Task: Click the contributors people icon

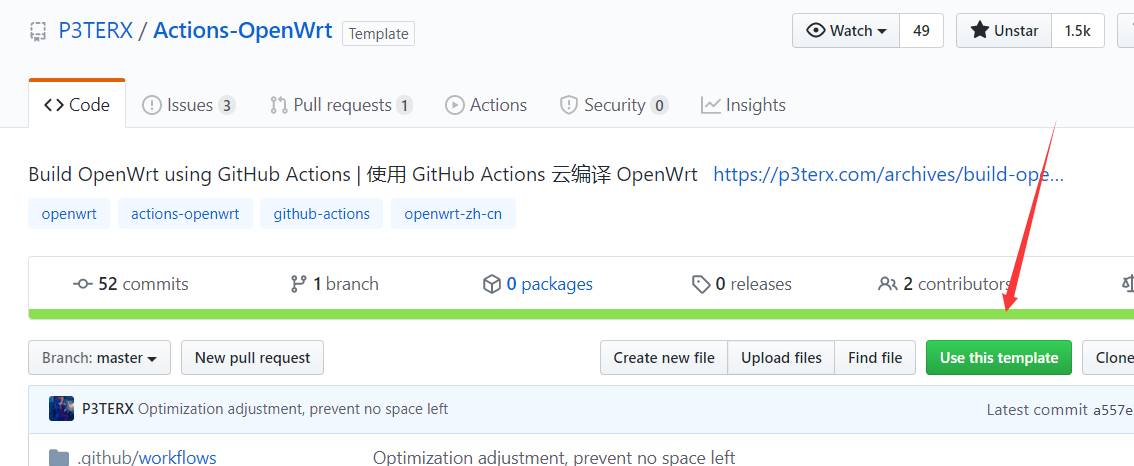Action: (x=887, y=284)
